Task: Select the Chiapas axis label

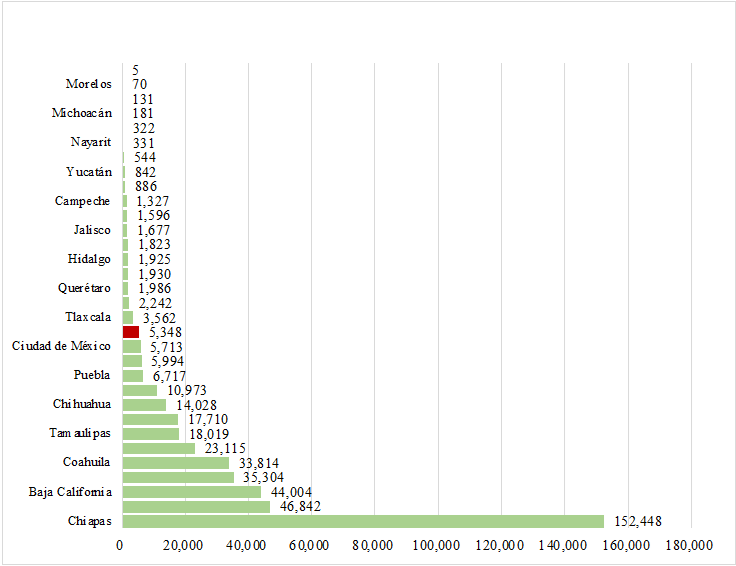Action: [x=89, y=521]
